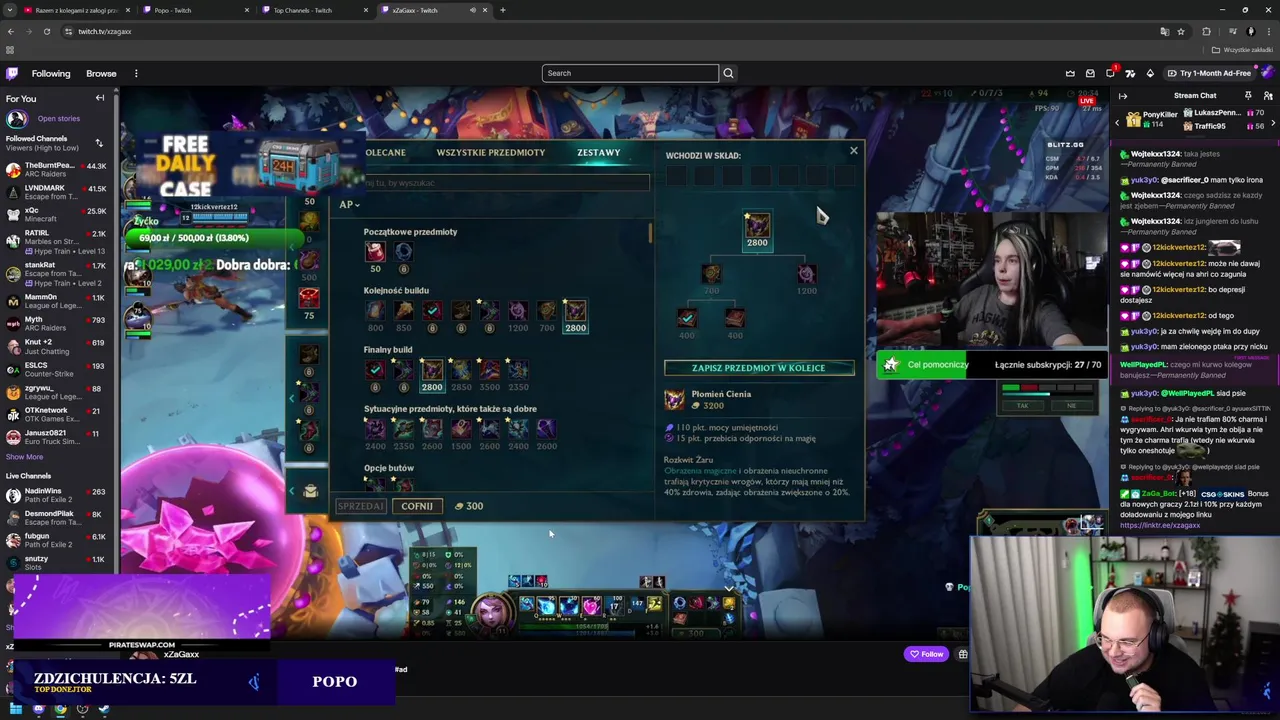
Task: Open Chrome three-dot menu
Action: [x=1269, y=31]
